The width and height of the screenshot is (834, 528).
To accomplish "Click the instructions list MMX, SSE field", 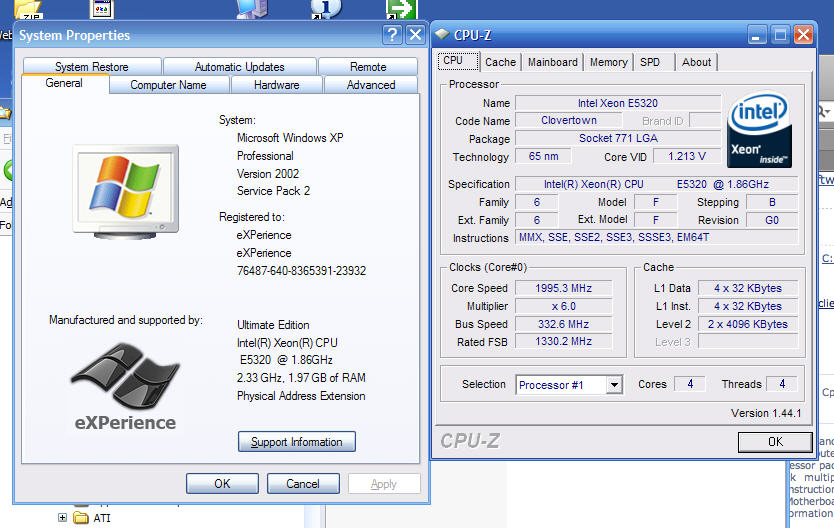I will pyautogui.click(x=656, y=237).
